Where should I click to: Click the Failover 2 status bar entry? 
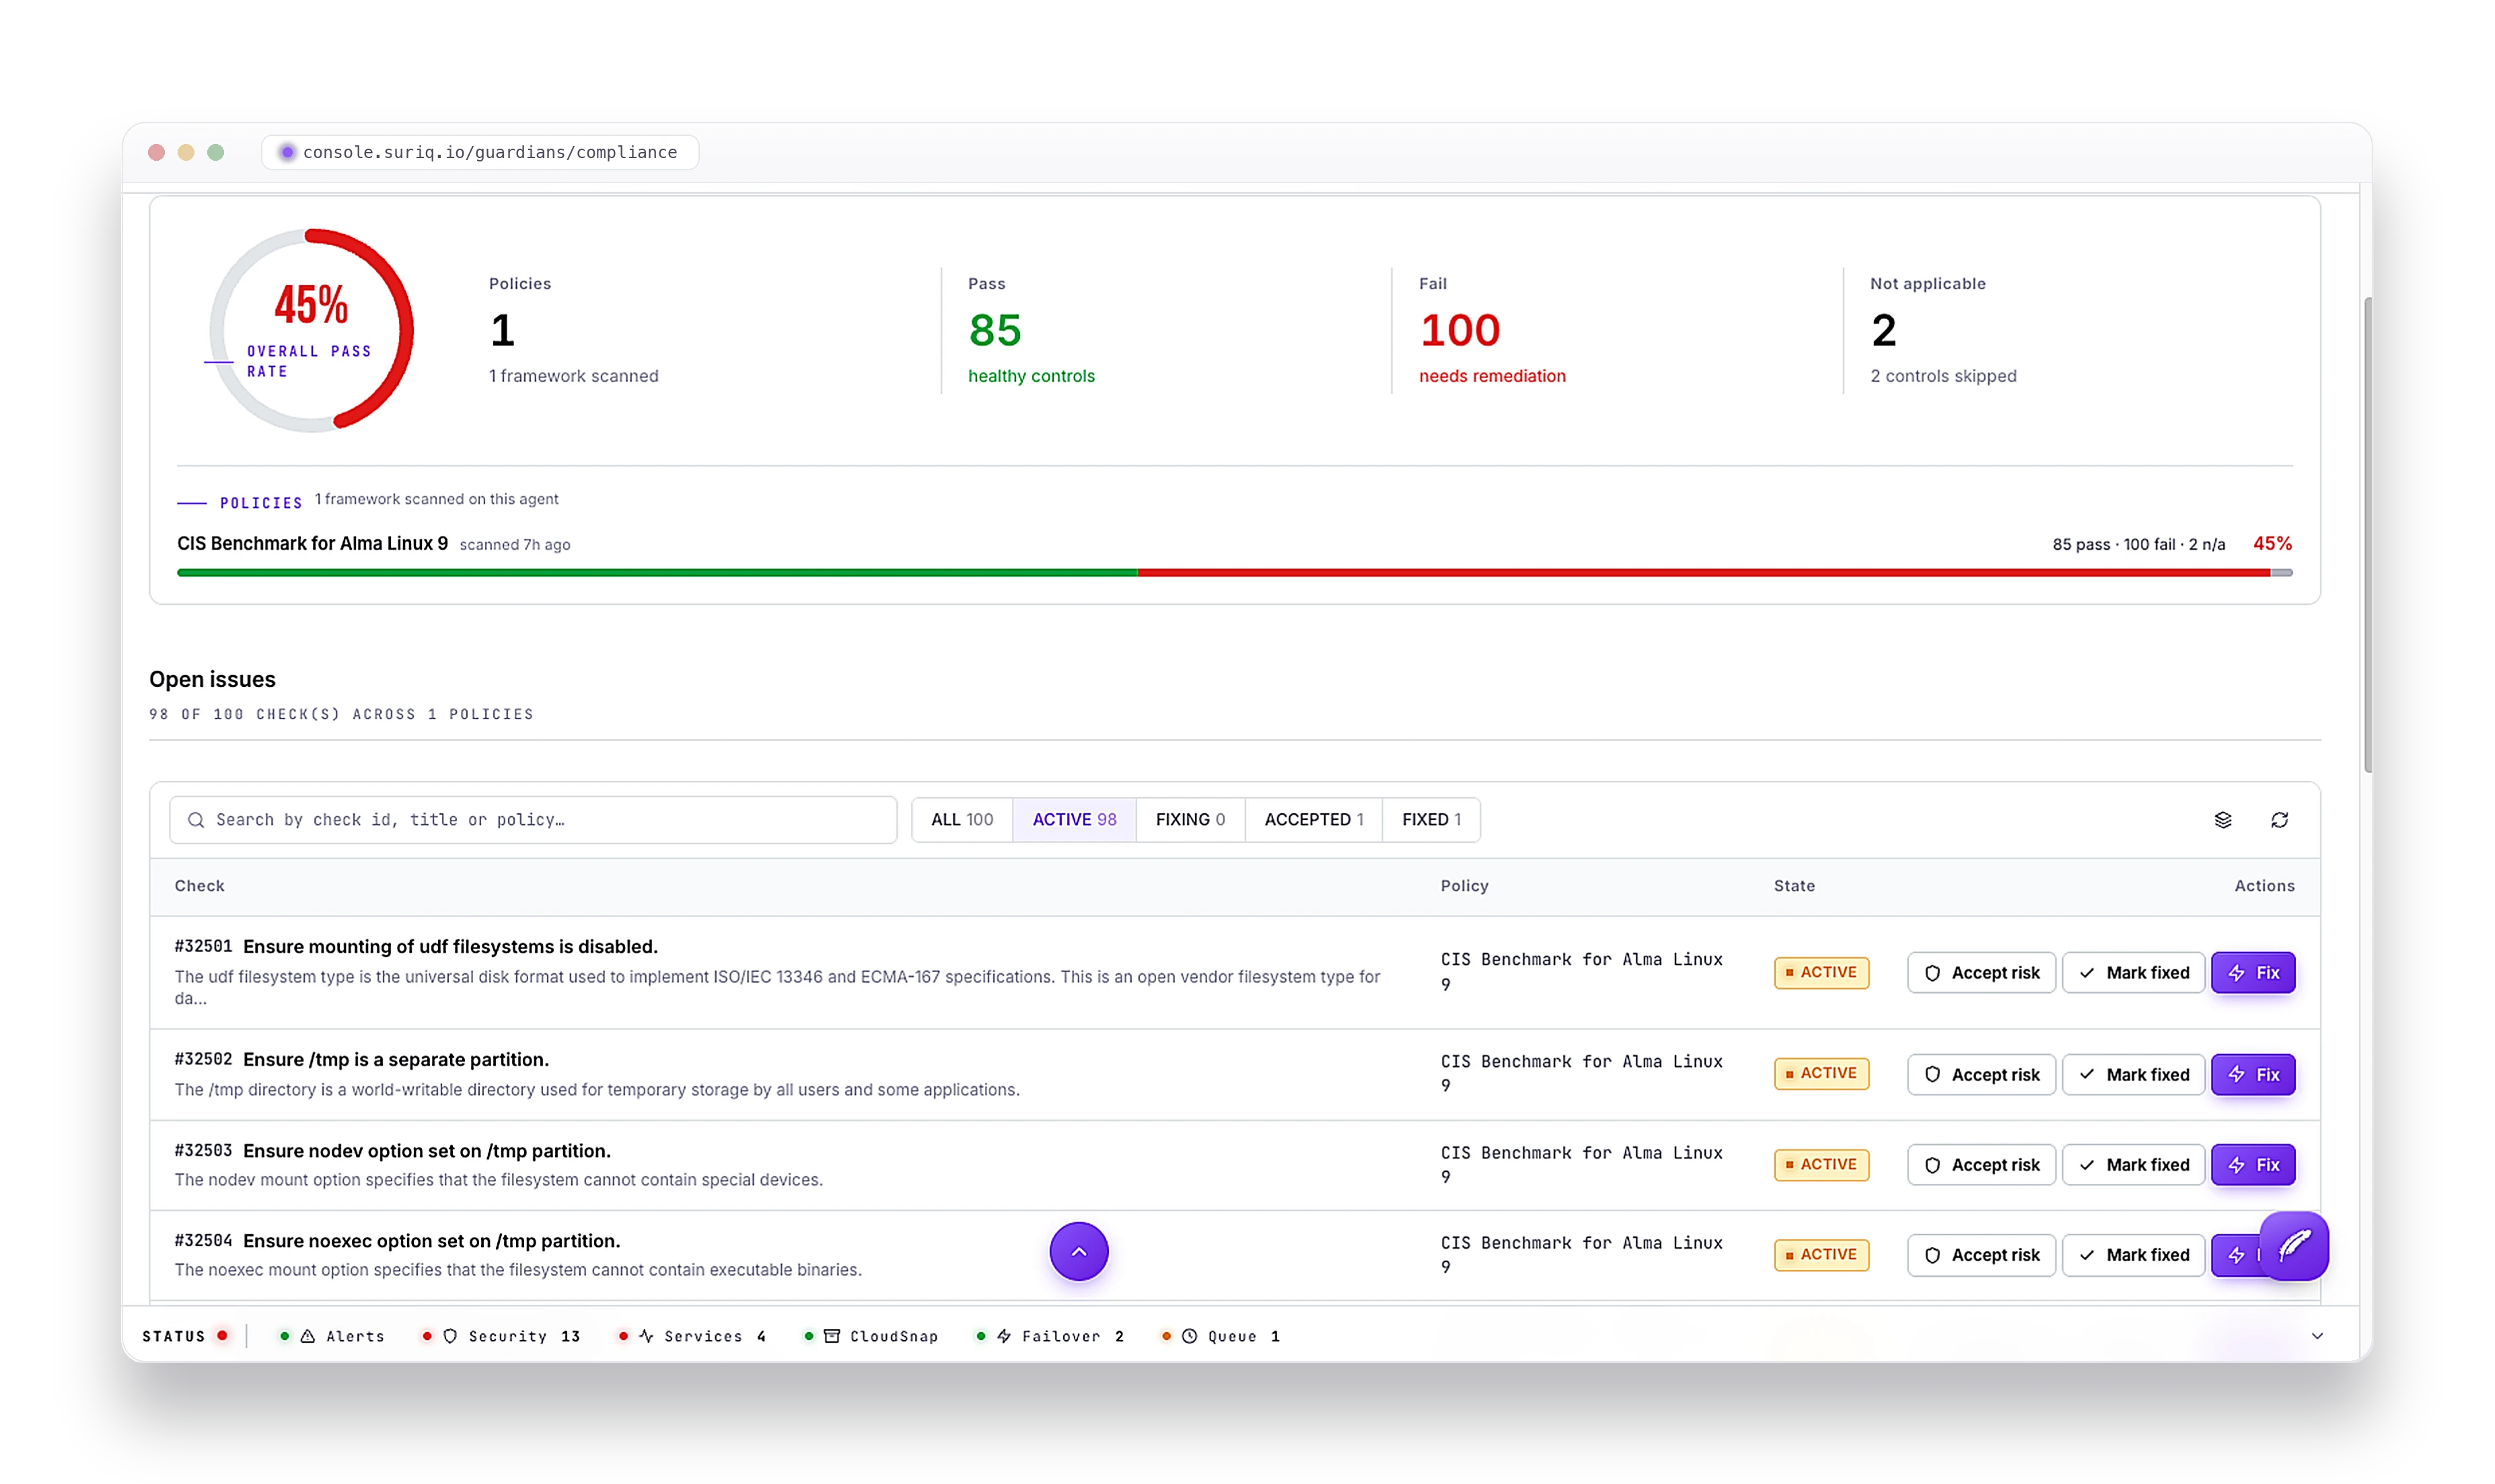[x=1050, y=1336]
